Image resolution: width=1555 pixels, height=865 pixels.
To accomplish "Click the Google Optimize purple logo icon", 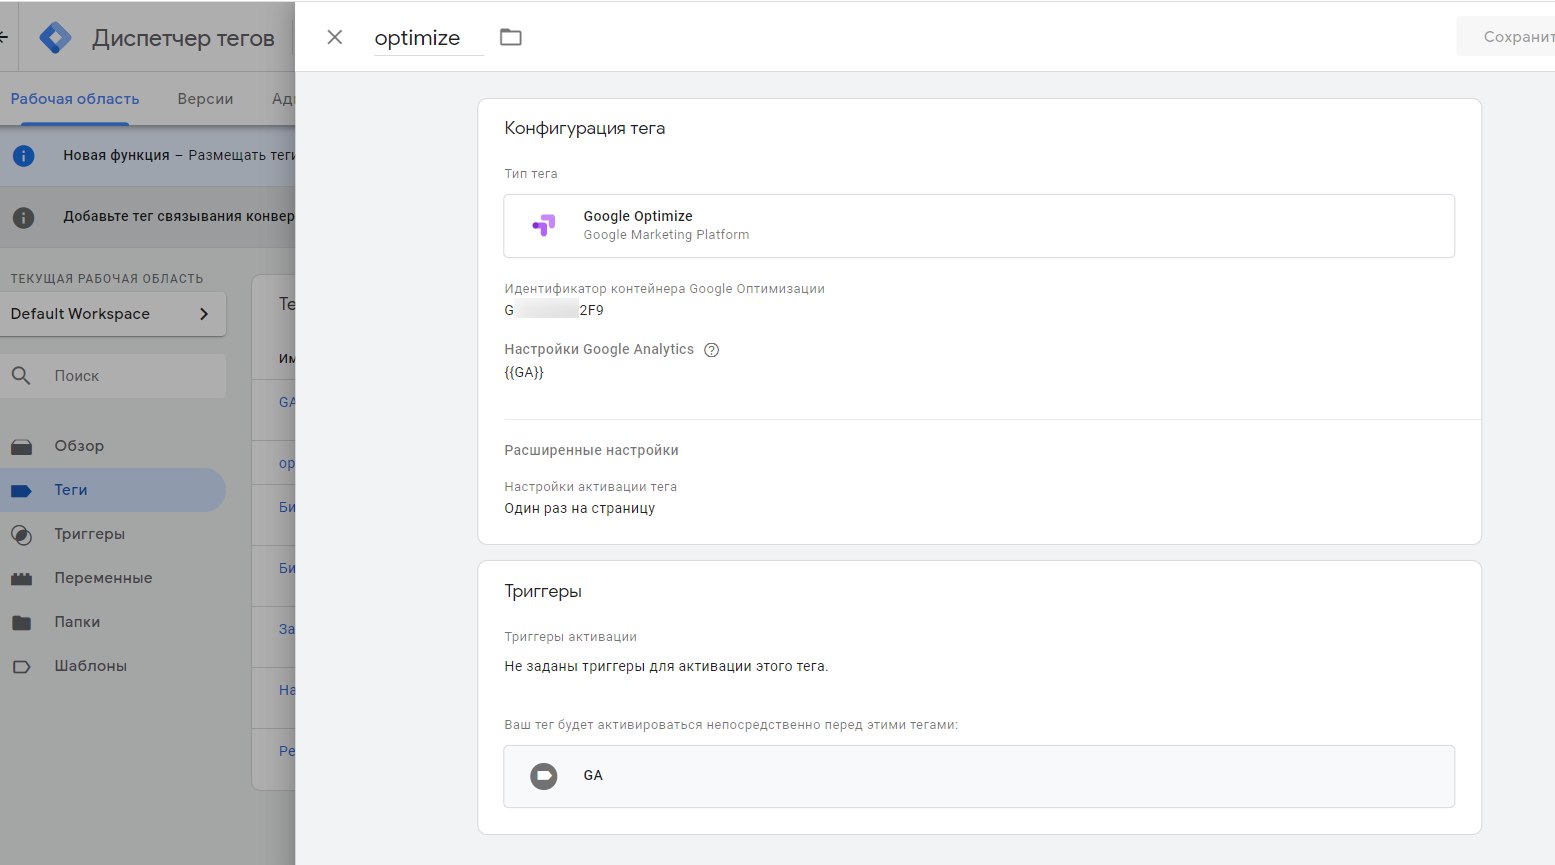I will pos(544,226).
